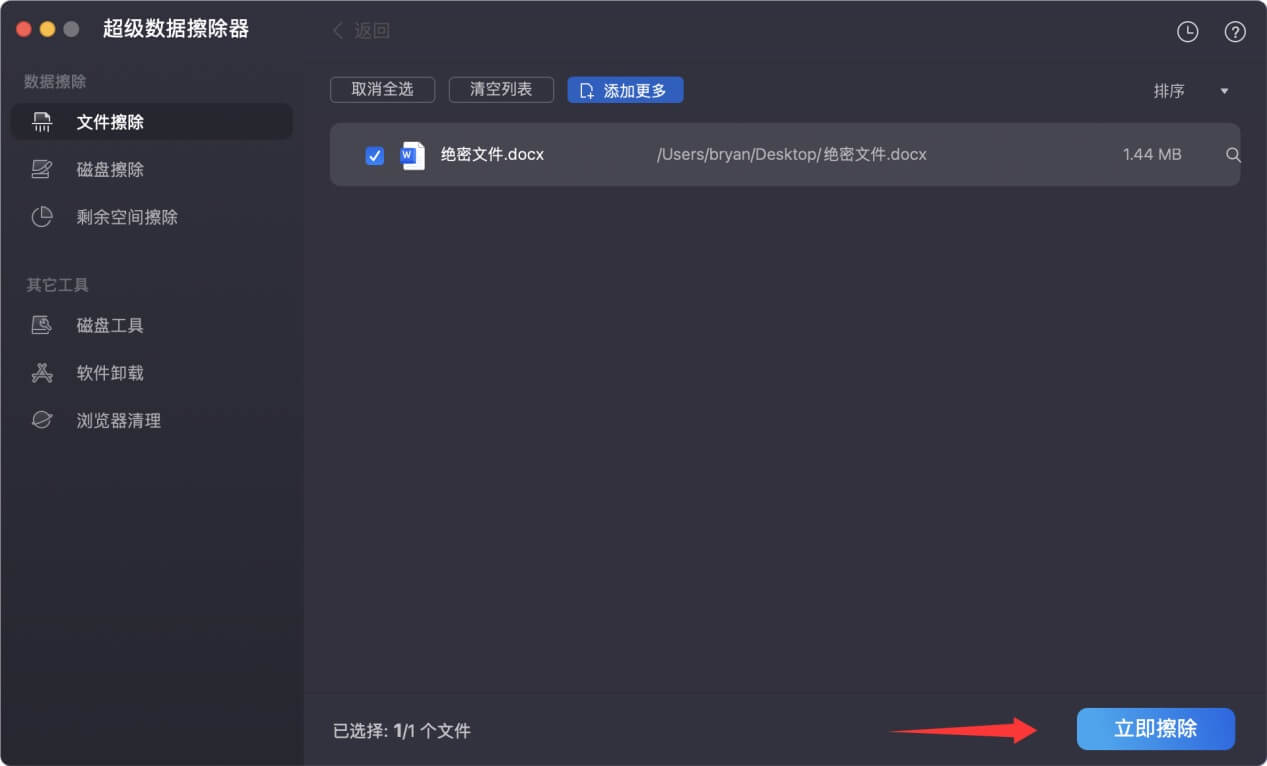Click 取消全选 to deselect all files

pos(382,89)
